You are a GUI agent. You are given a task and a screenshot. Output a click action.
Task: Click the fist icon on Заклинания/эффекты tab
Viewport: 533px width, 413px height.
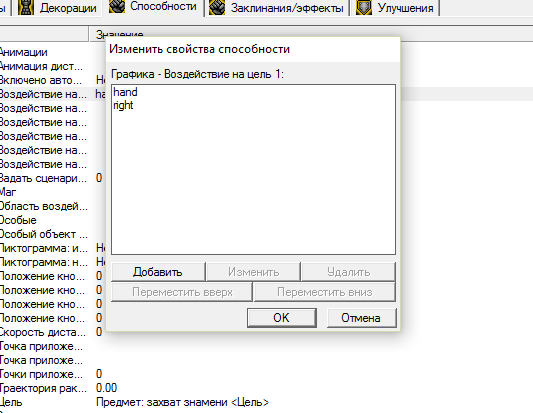point(217,7)
